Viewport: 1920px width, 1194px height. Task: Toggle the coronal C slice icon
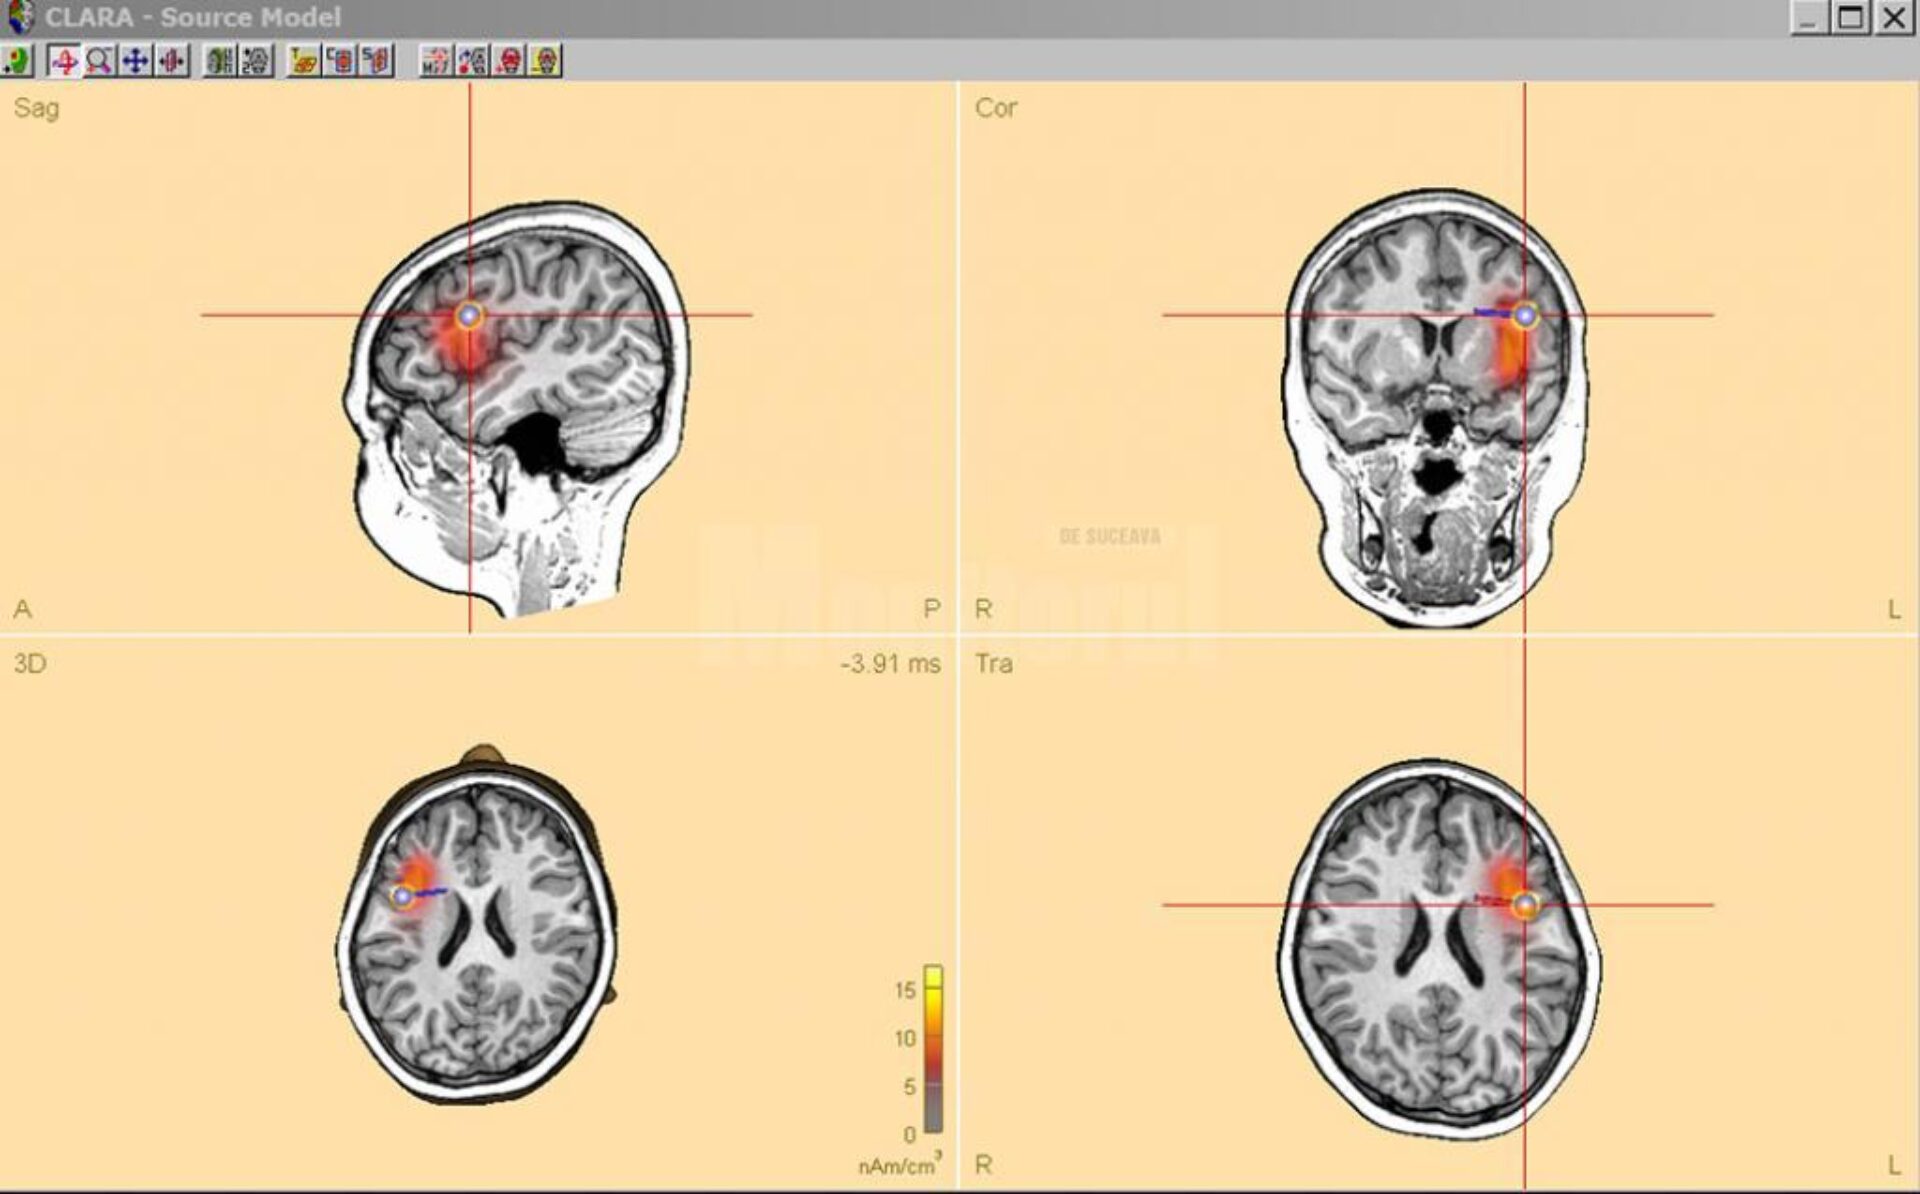coord(340,61)
